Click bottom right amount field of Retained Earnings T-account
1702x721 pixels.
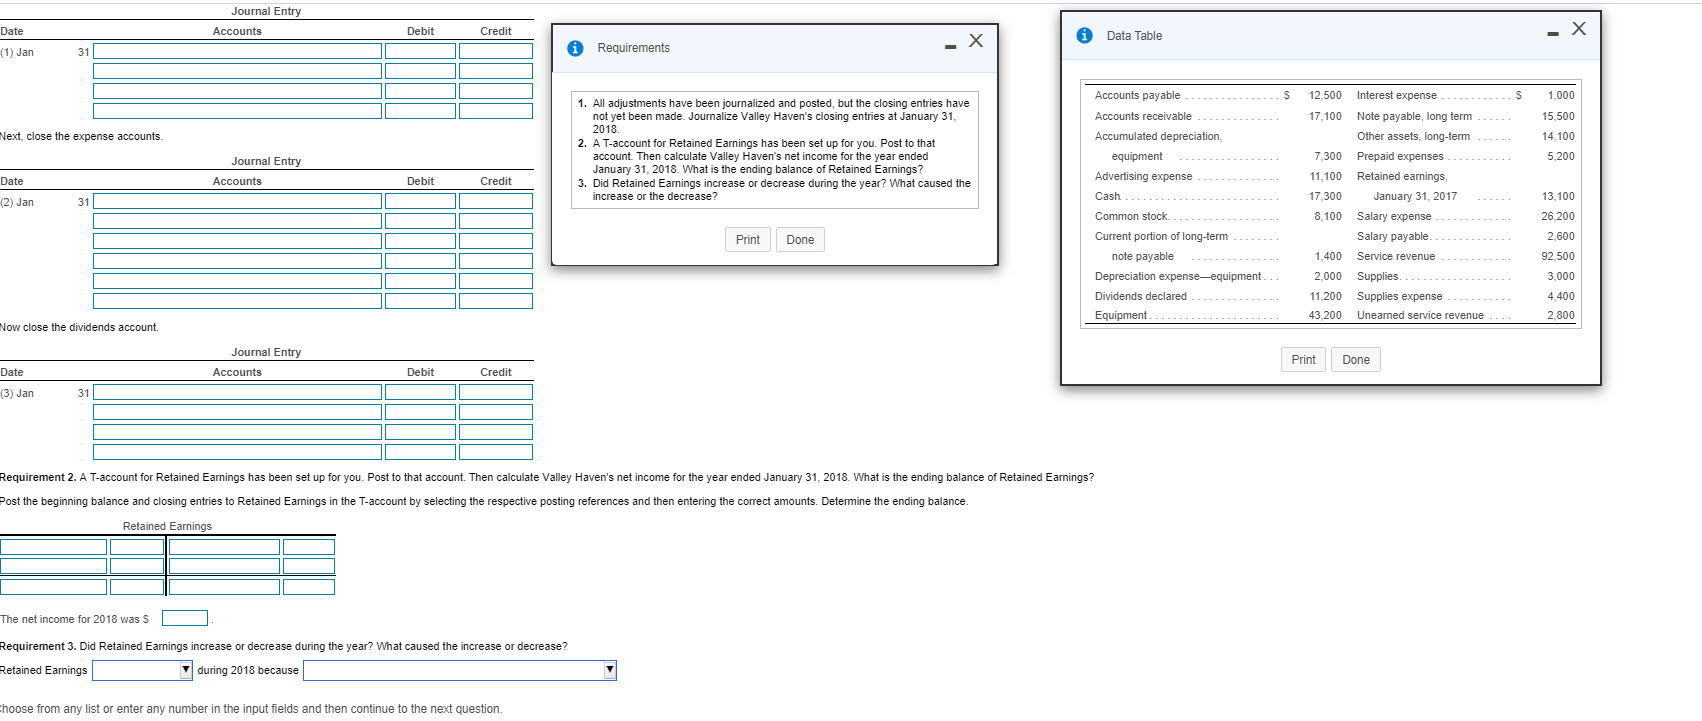tap(309, 587)
